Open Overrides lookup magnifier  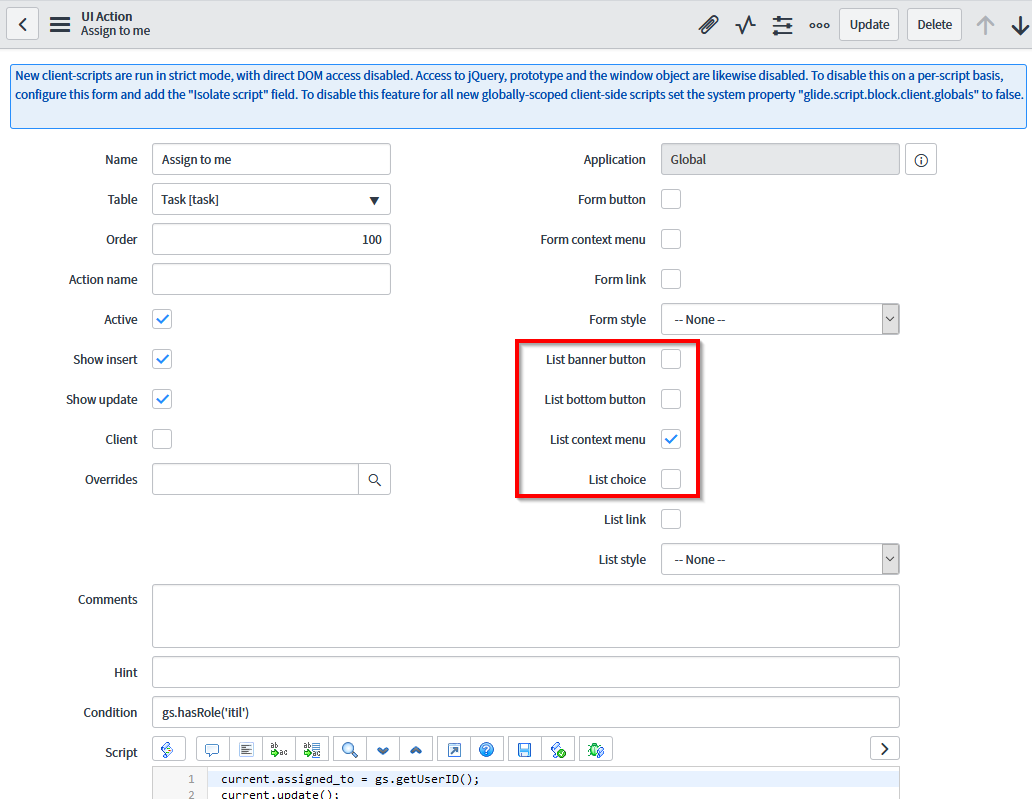tap(374, 480)
